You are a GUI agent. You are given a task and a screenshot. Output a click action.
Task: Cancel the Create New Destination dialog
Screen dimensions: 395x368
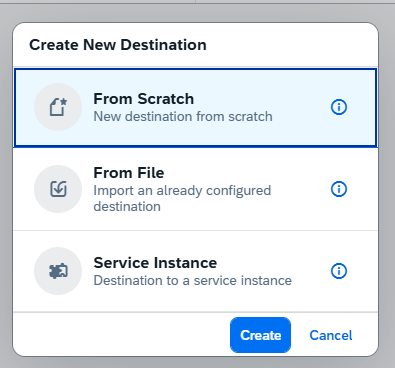pos(331,335)
